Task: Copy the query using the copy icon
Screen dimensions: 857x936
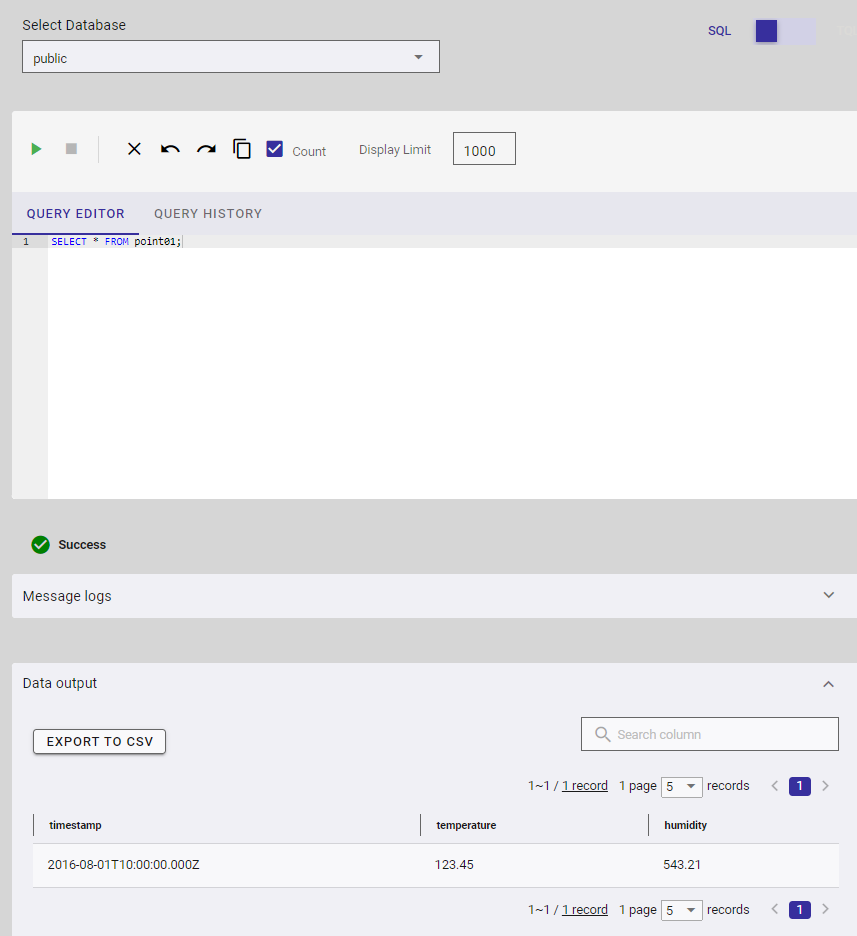Action: click(242, 149)
